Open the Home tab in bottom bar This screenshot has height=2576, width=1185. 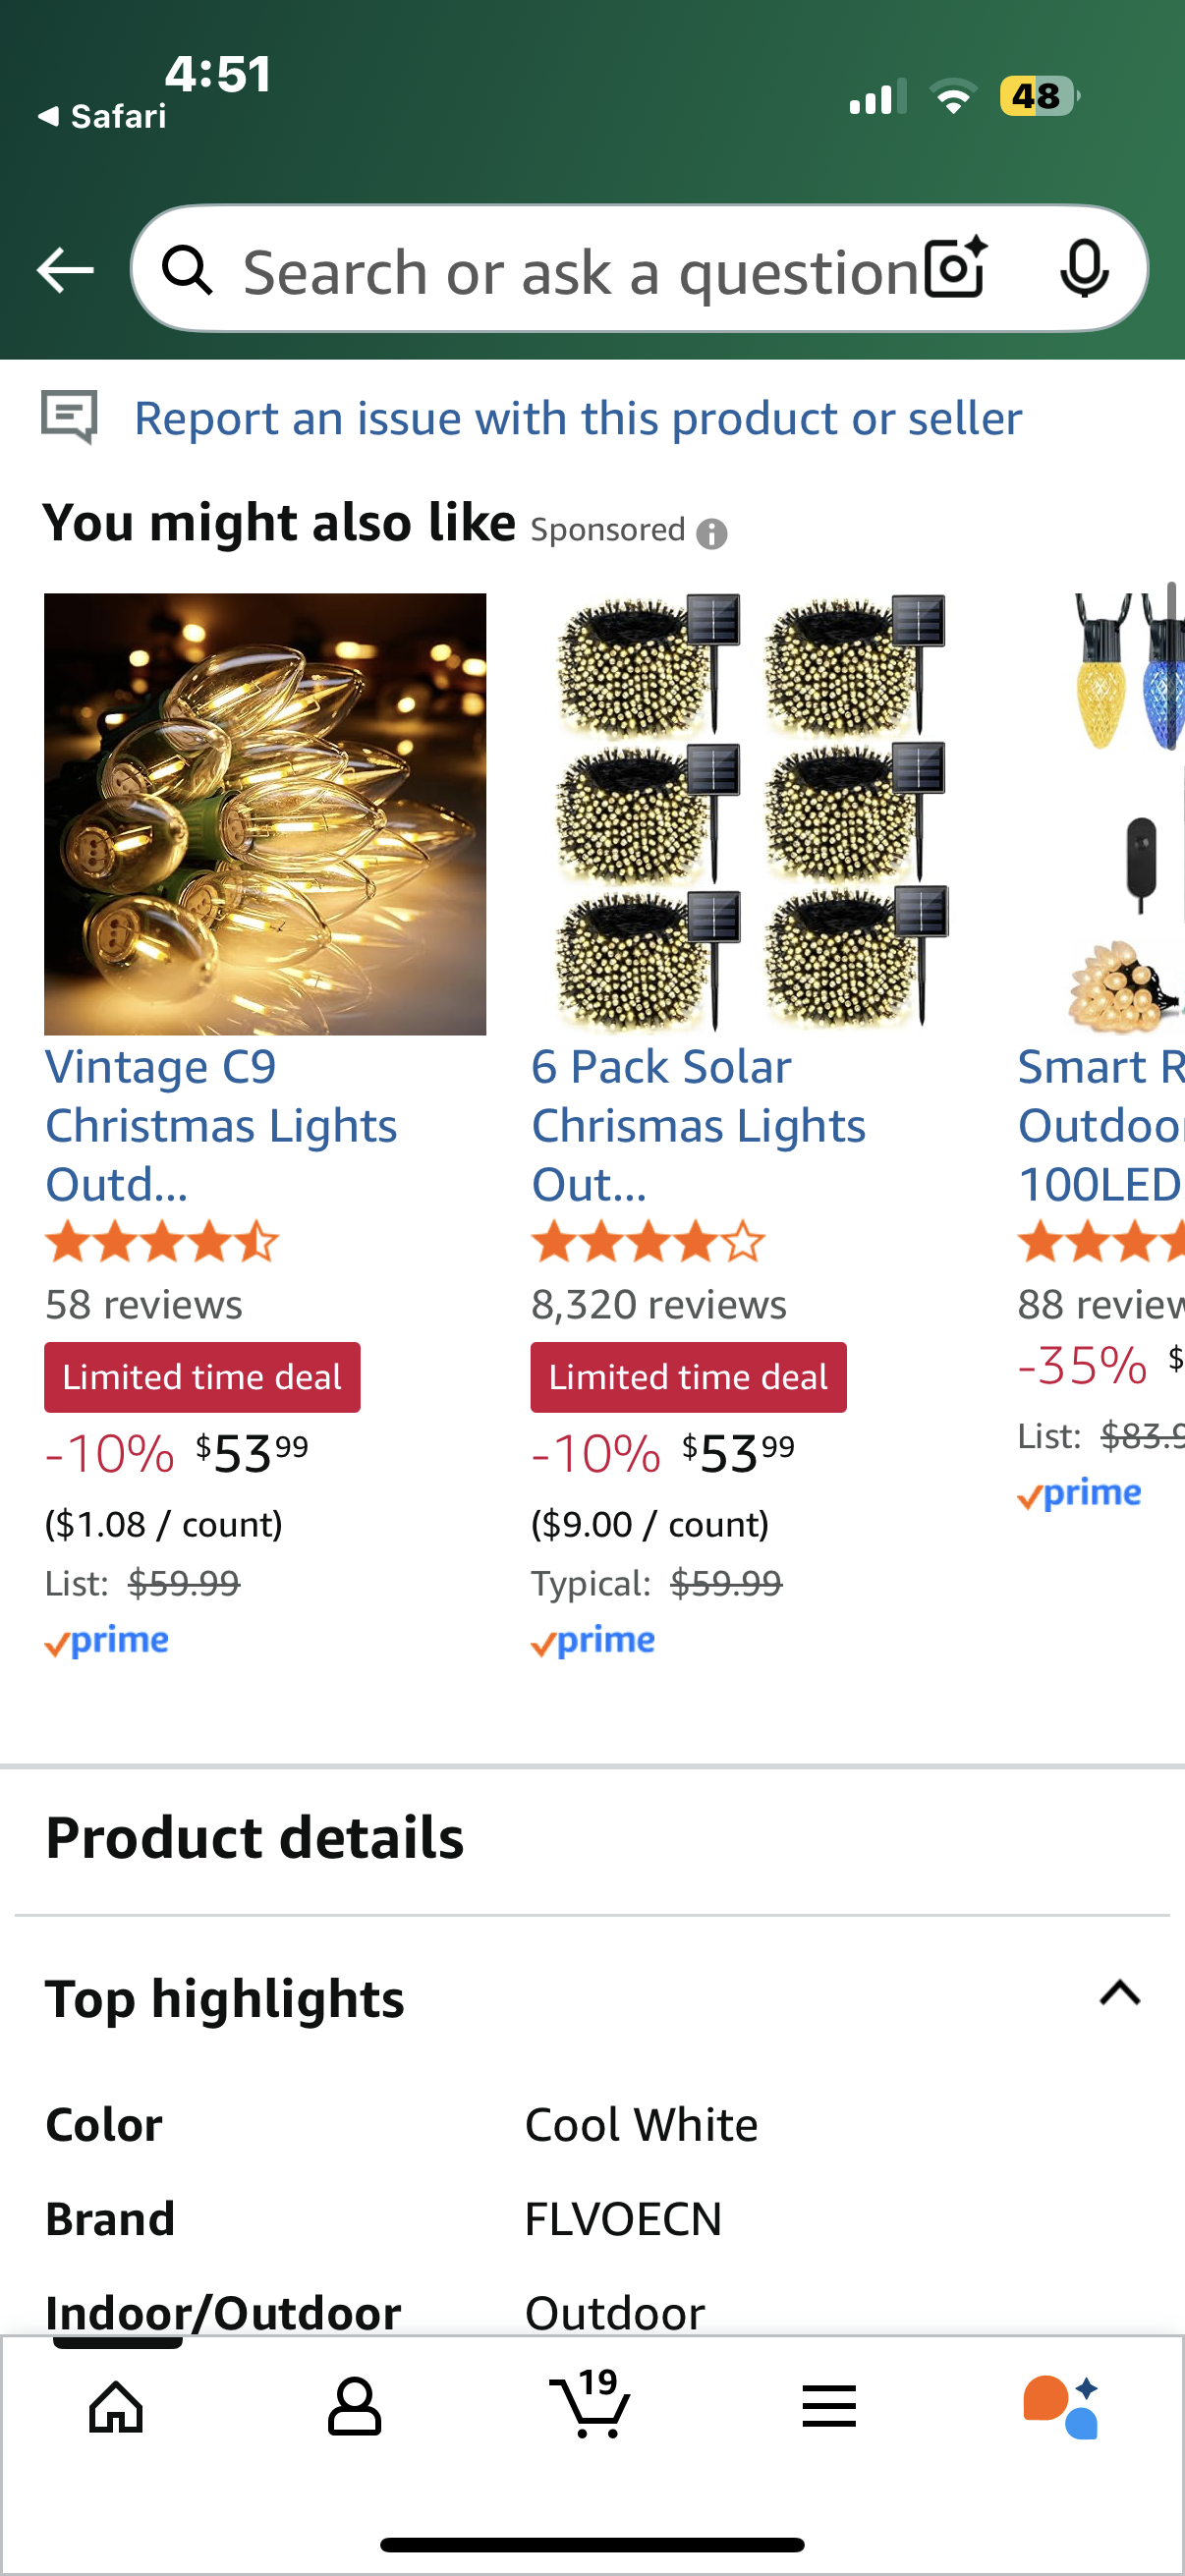point(117,2405)
